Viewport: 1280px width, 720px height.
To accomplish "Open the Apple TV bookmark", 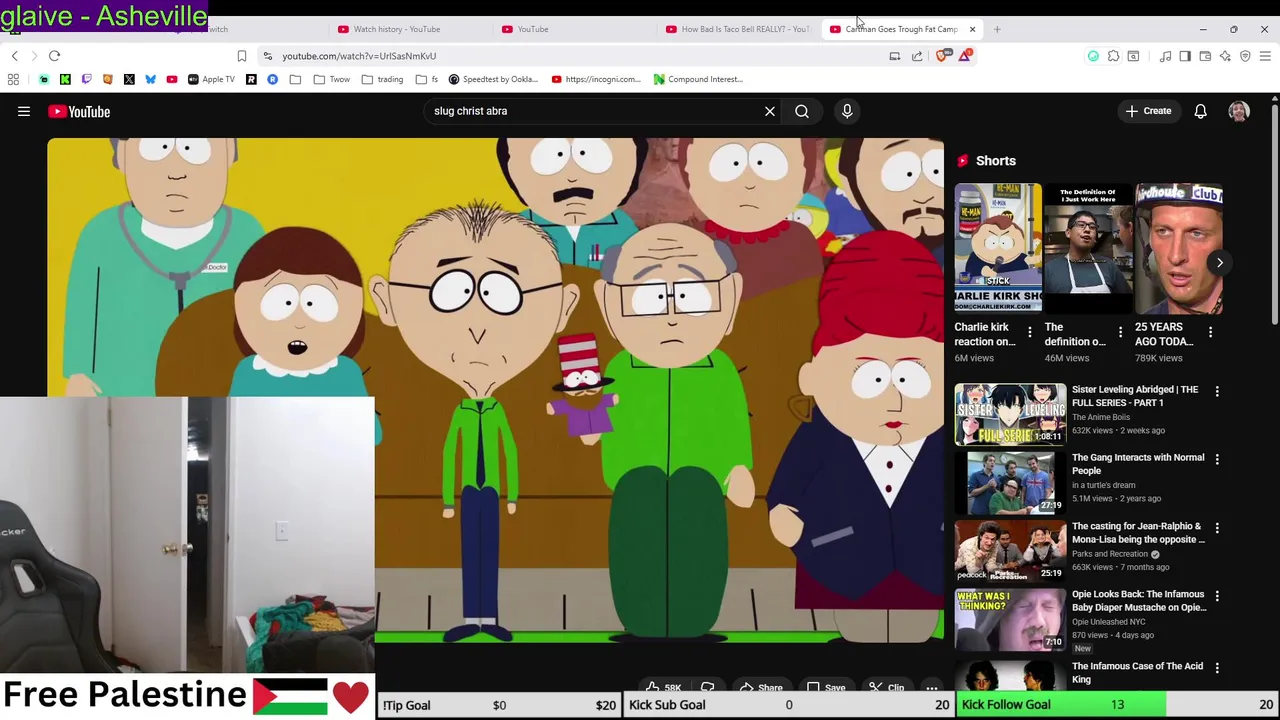I will [x=210, y=79].
